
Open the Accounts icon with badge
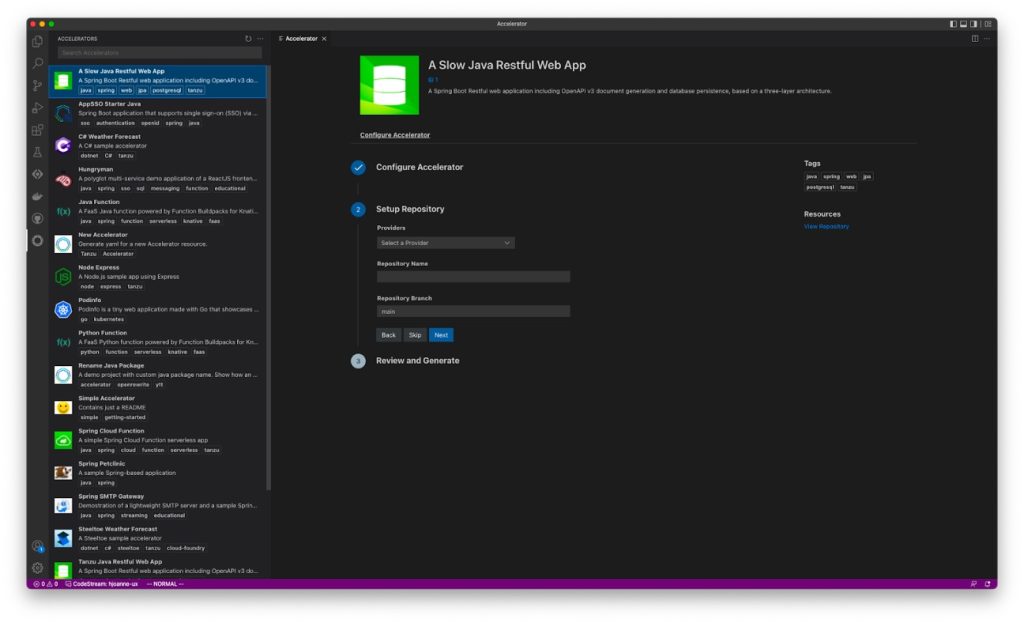pos(37,546)
